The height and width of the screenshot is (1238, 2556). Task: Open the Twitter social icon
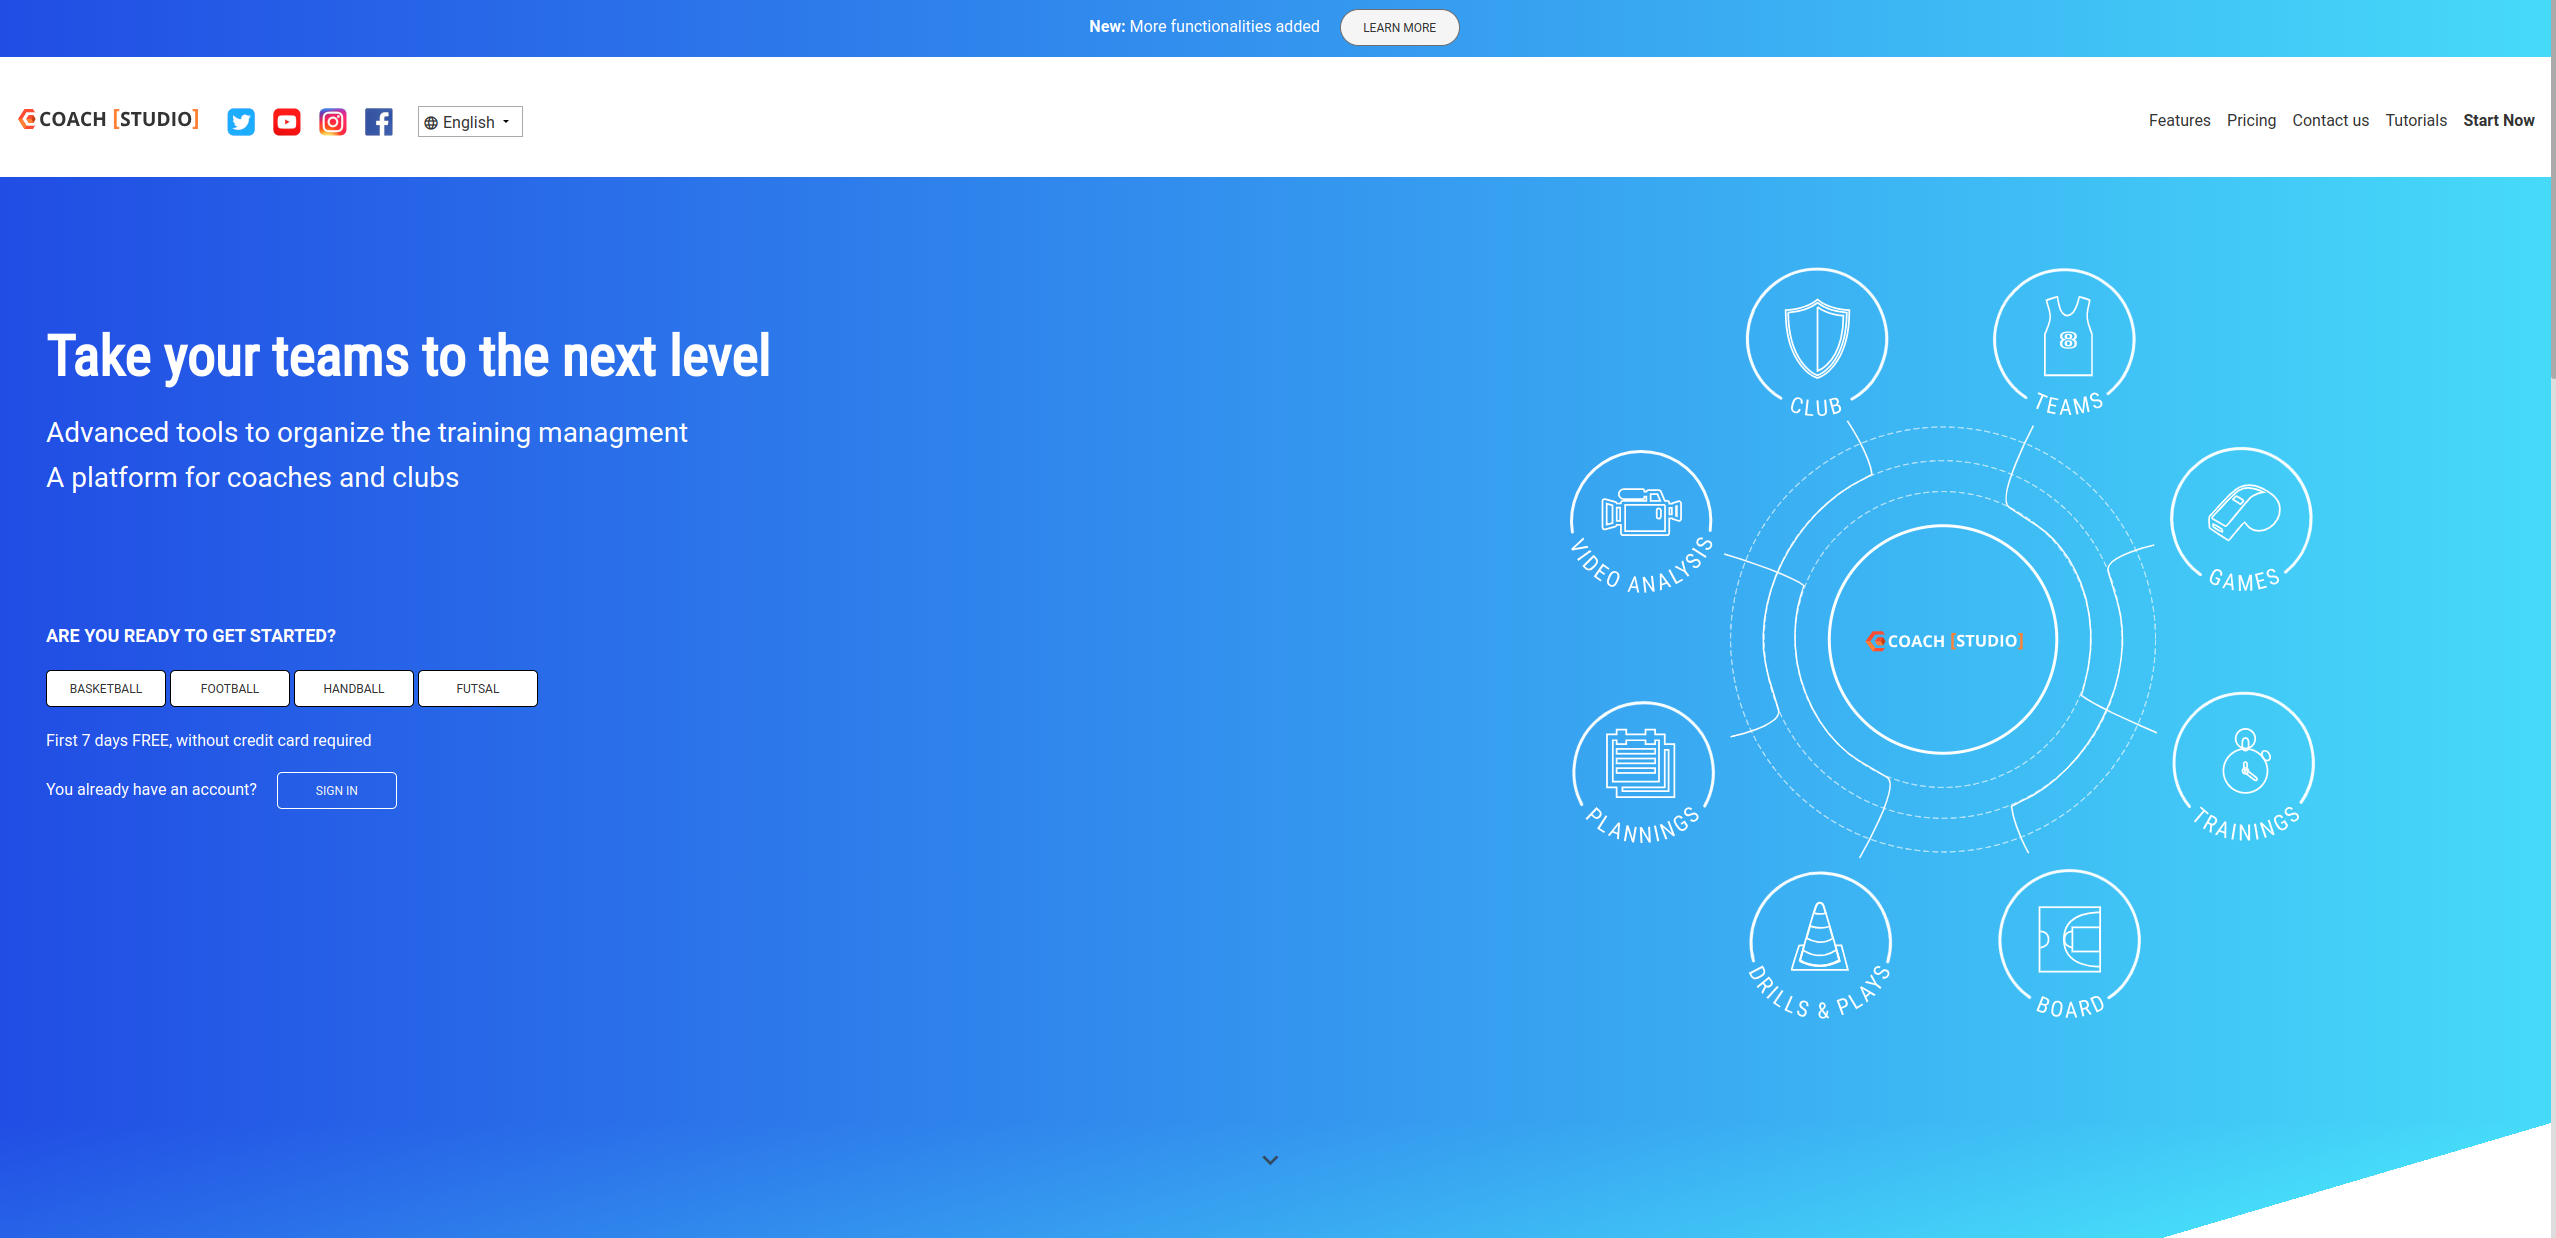(241, 122)
